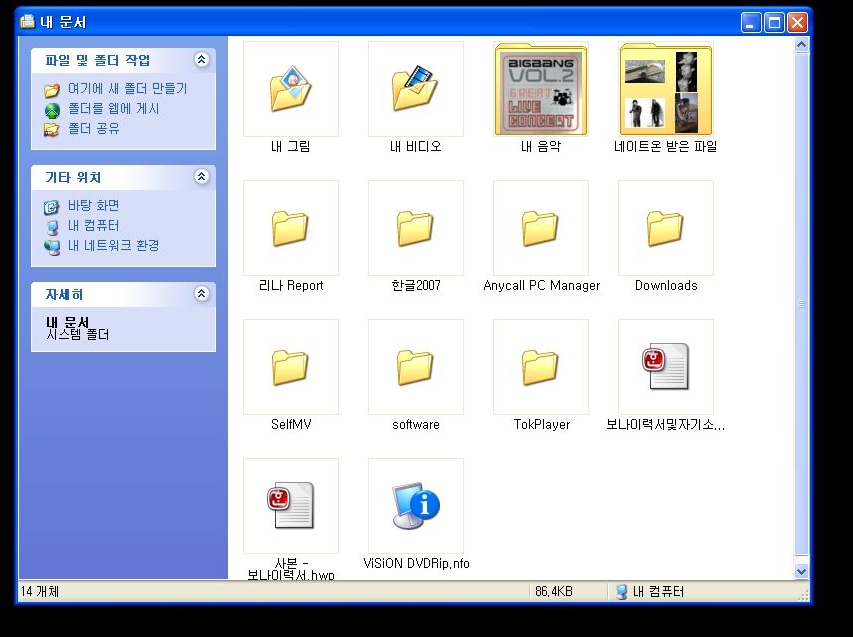Click the 시스템 폴더 details text
This screenshot has width=853, height=637.
(77, 335)
